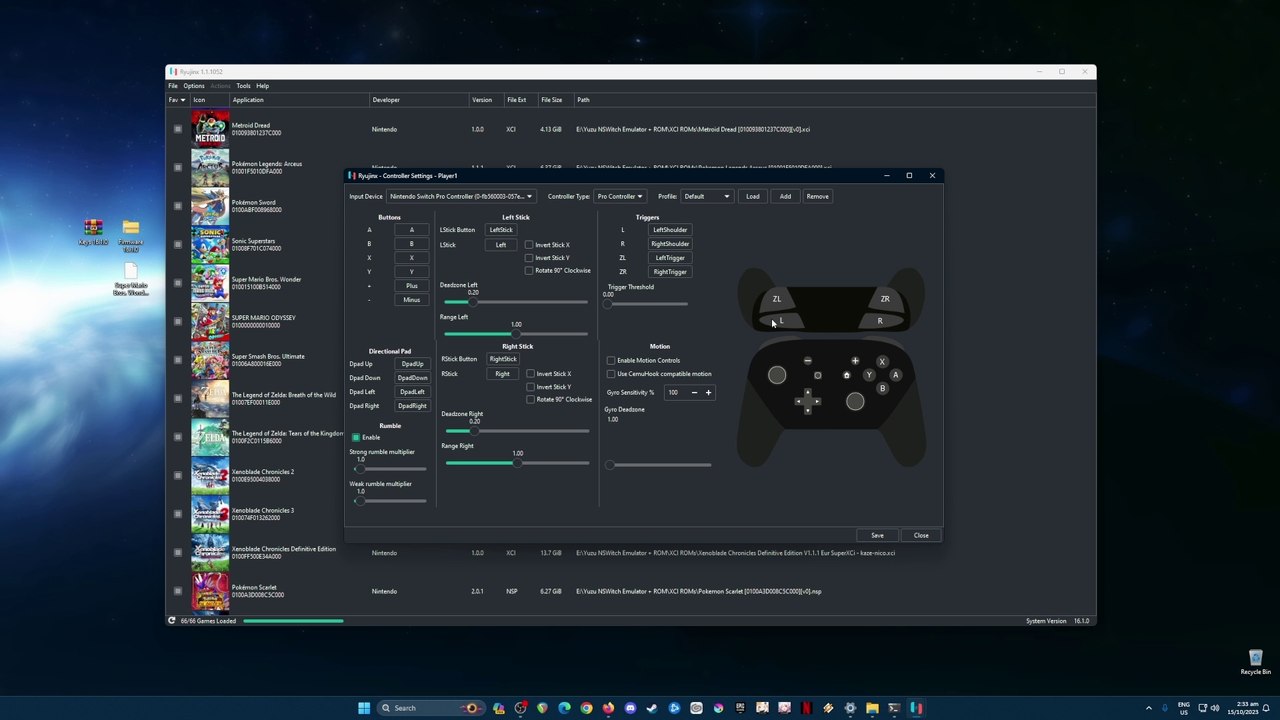
Task: Click the Xenoblade Chronicles Definitive Edition cover icon
Action: click(x=210, y=552)
